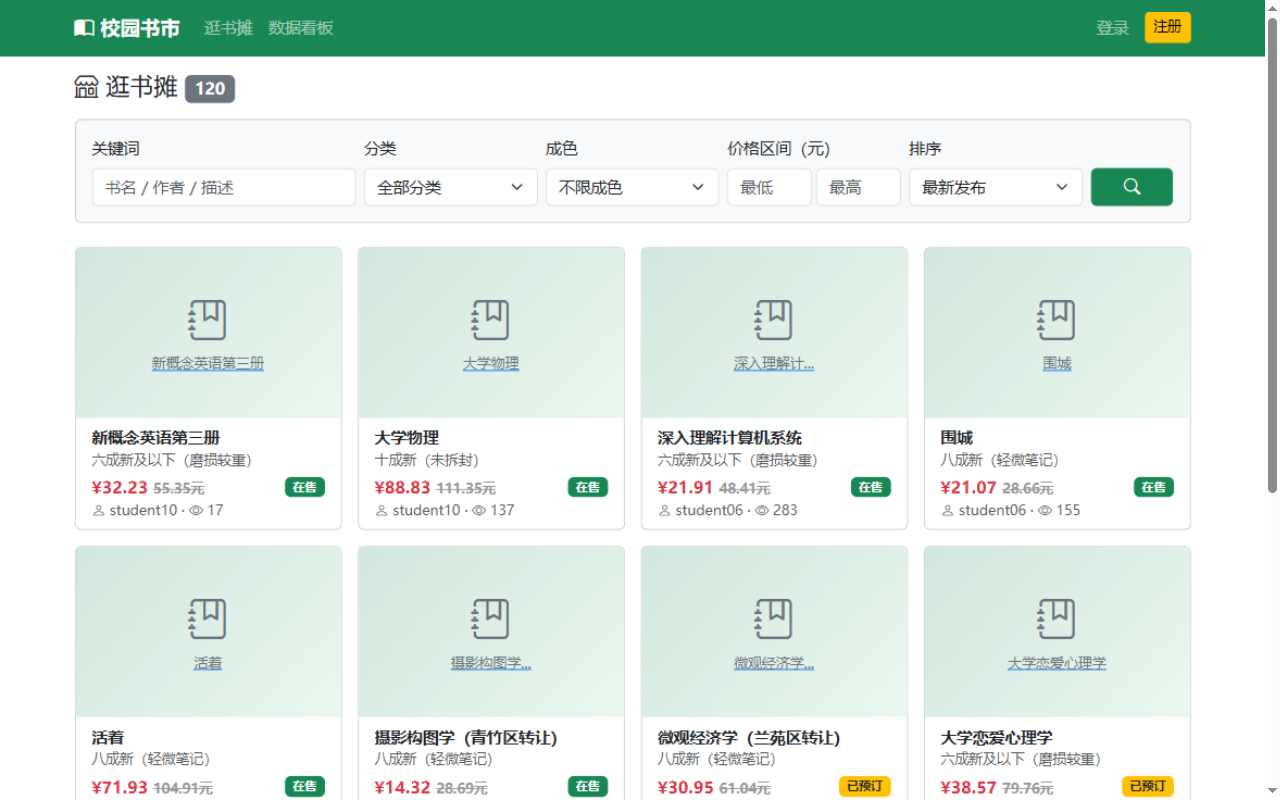Click notebook icon on 新概念英语第三册 card
The image size is (1280, 800).
(x=208, y=320)
